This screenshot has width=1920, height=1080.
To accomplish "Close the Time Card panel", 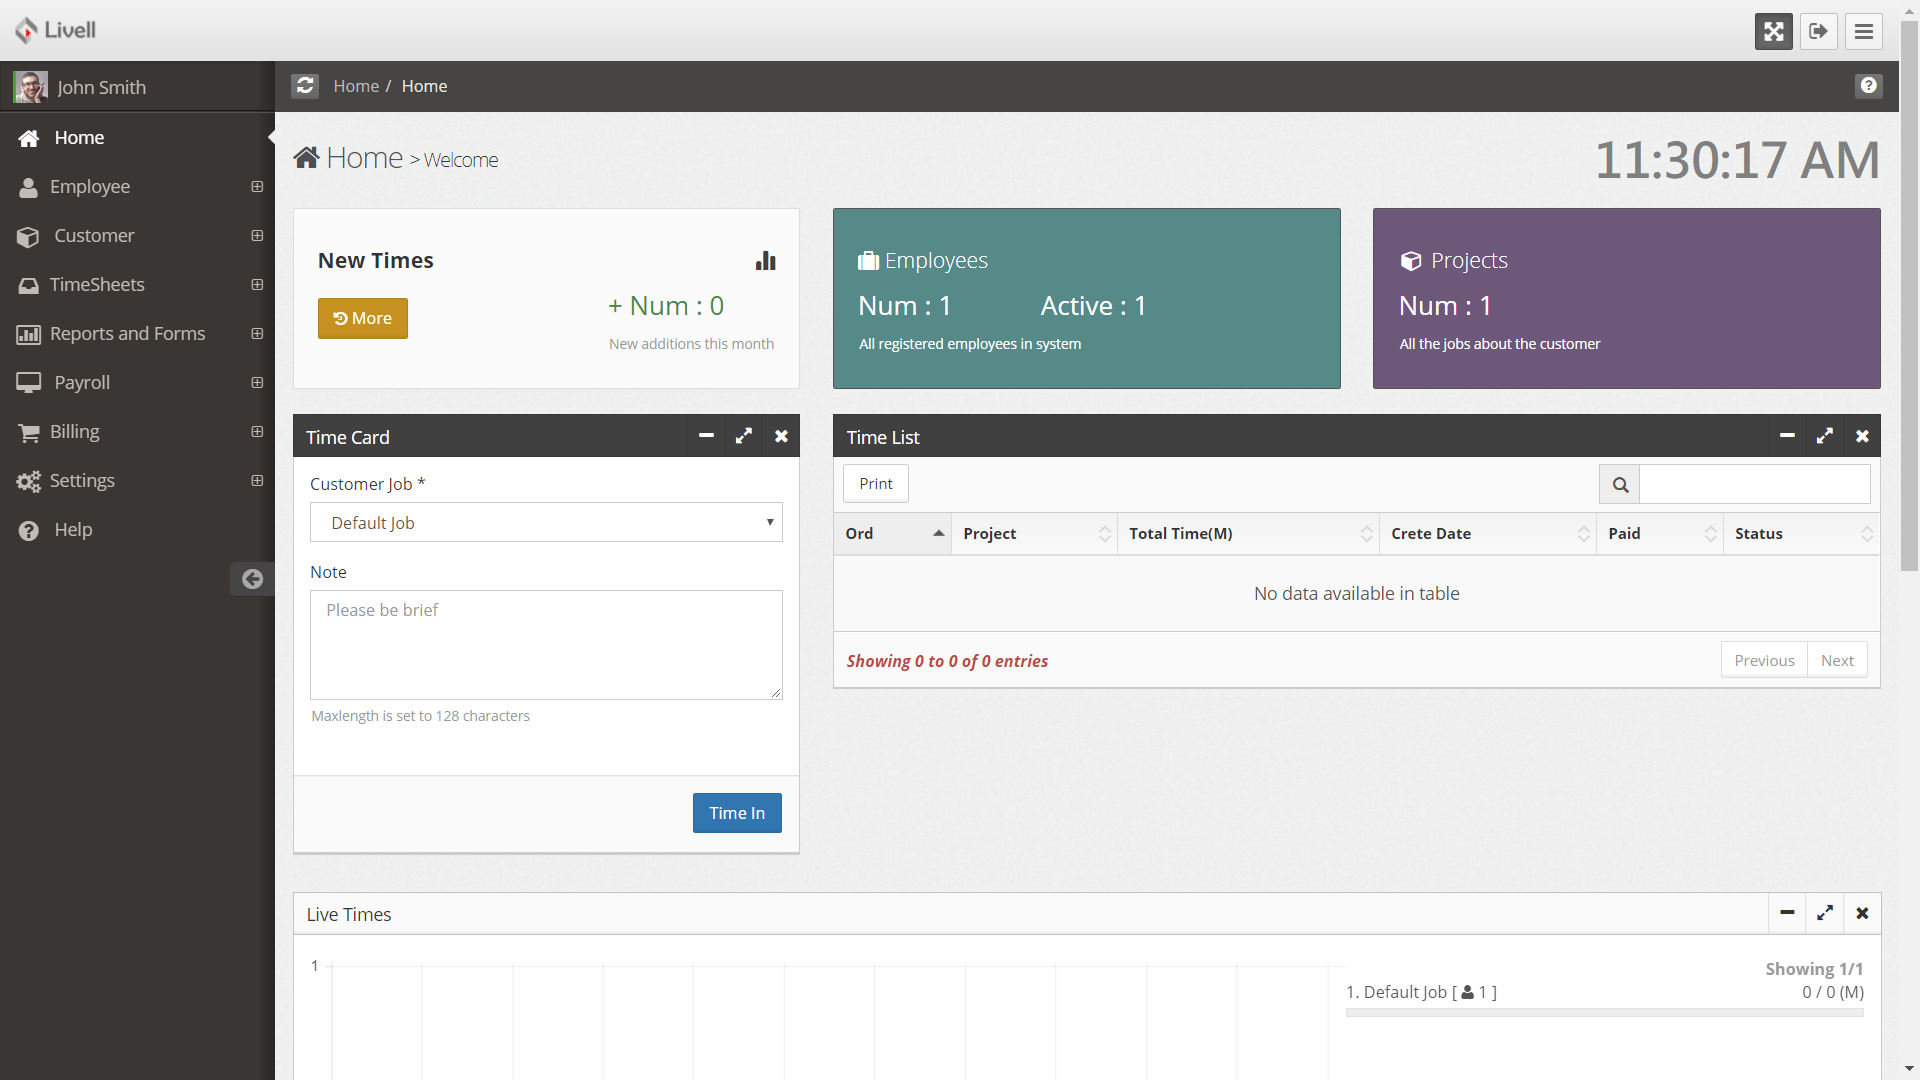I will (x=781, y=436).
